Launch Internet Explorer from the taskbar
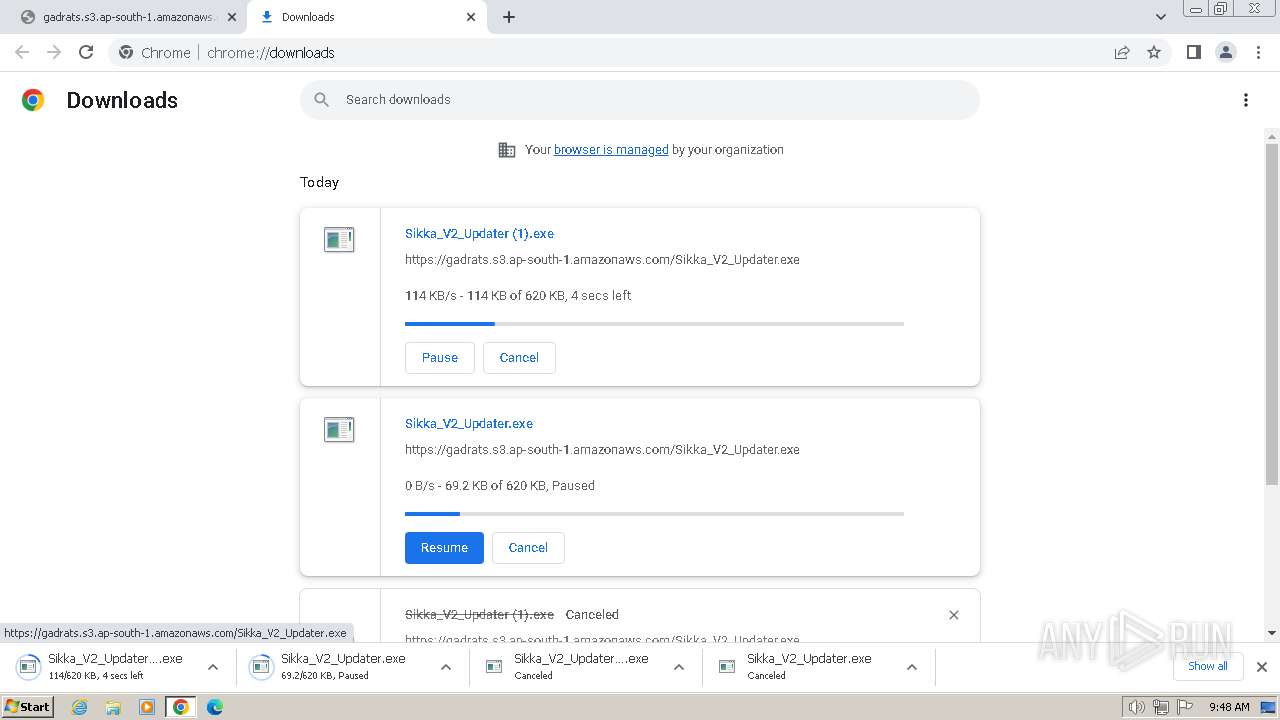 coord(80,707)
